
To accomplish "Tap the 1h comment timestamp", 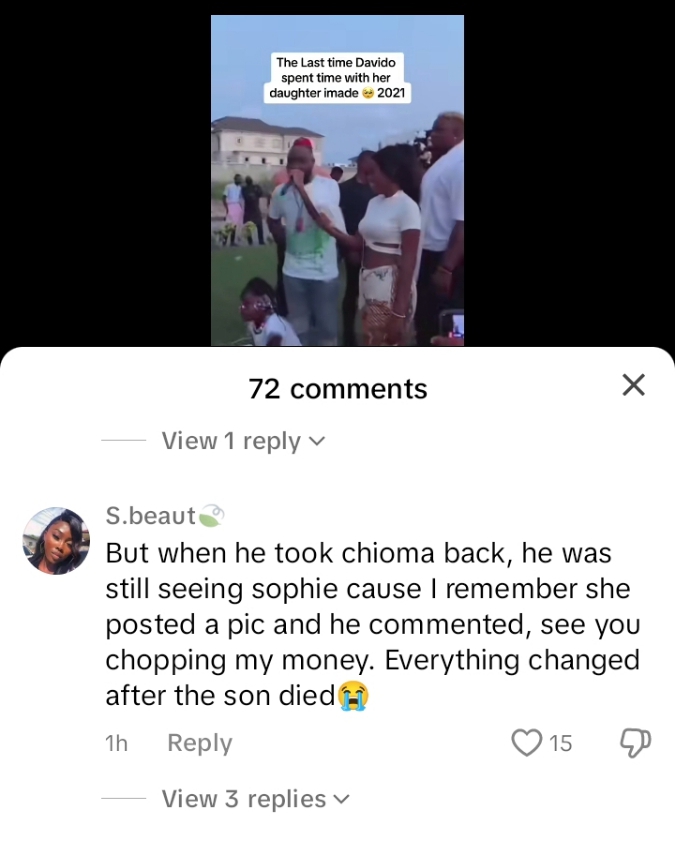I will tap(116, 744).
